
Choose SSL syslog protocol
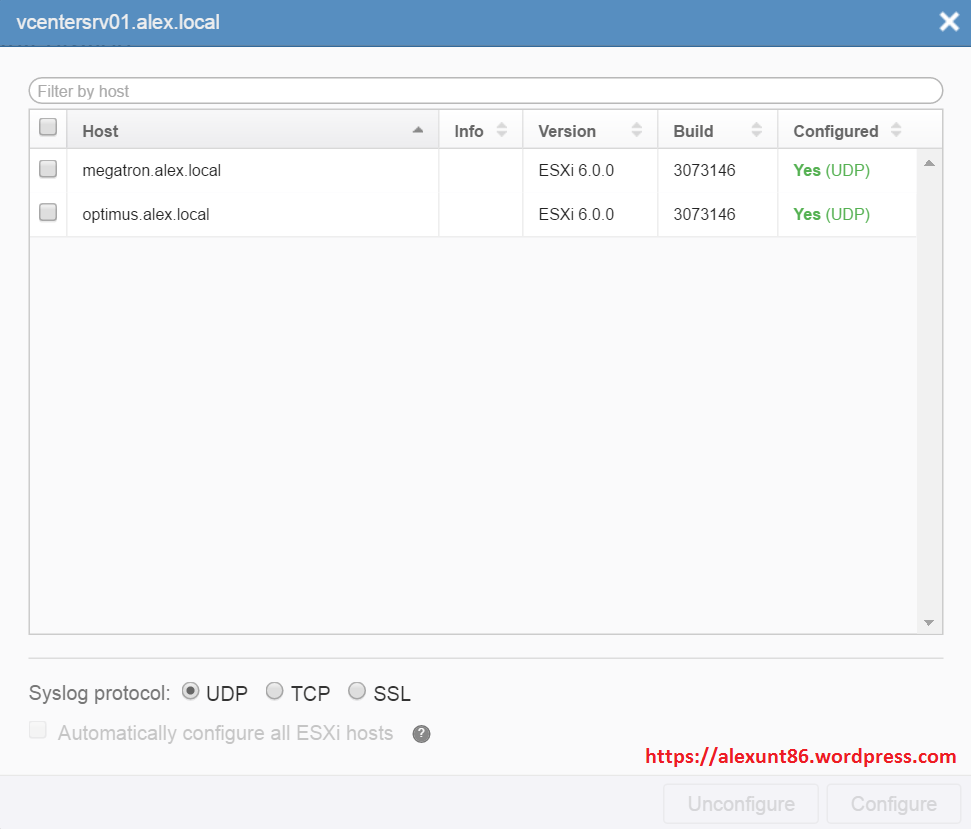pos(357,691)
